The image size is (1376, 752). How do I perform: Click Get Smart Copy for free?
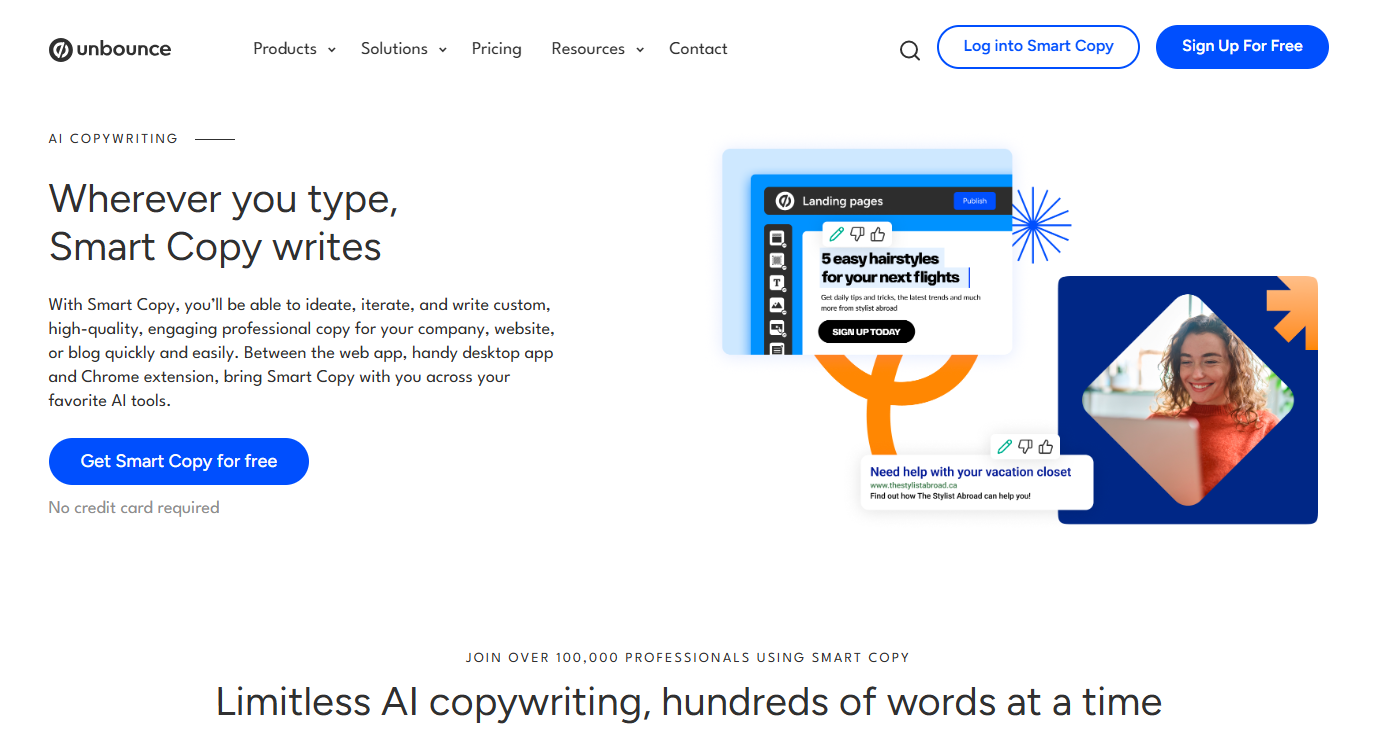pyautogui.click(x=179, y=461)
